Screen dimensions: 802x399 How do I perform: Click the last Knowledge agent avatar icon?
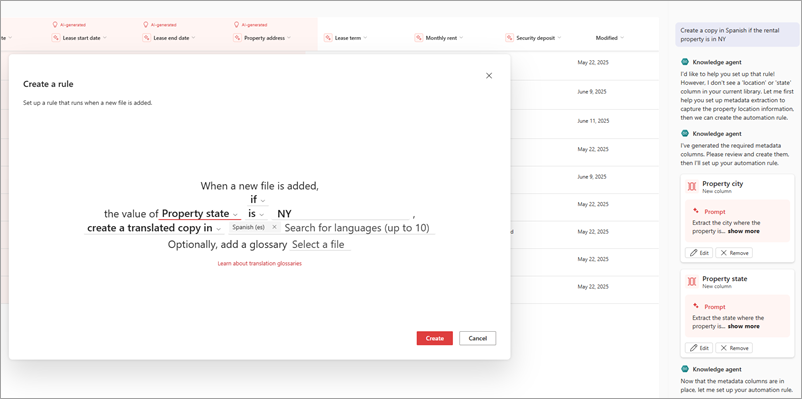(685, 369)
